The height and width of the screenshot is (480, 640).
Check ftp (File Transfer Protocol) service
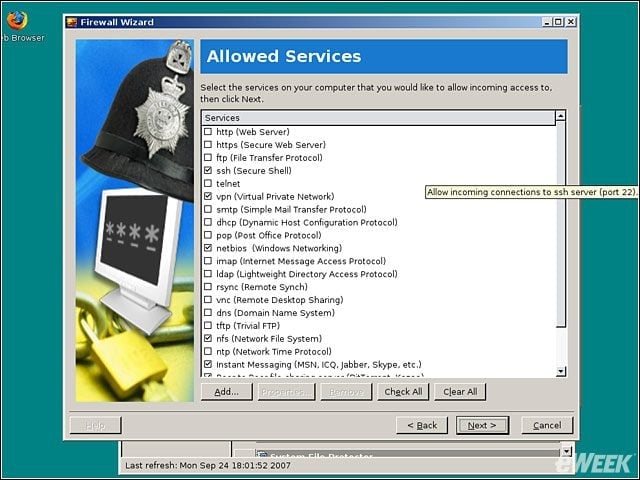pyautogui.click(x=208, y=158)
